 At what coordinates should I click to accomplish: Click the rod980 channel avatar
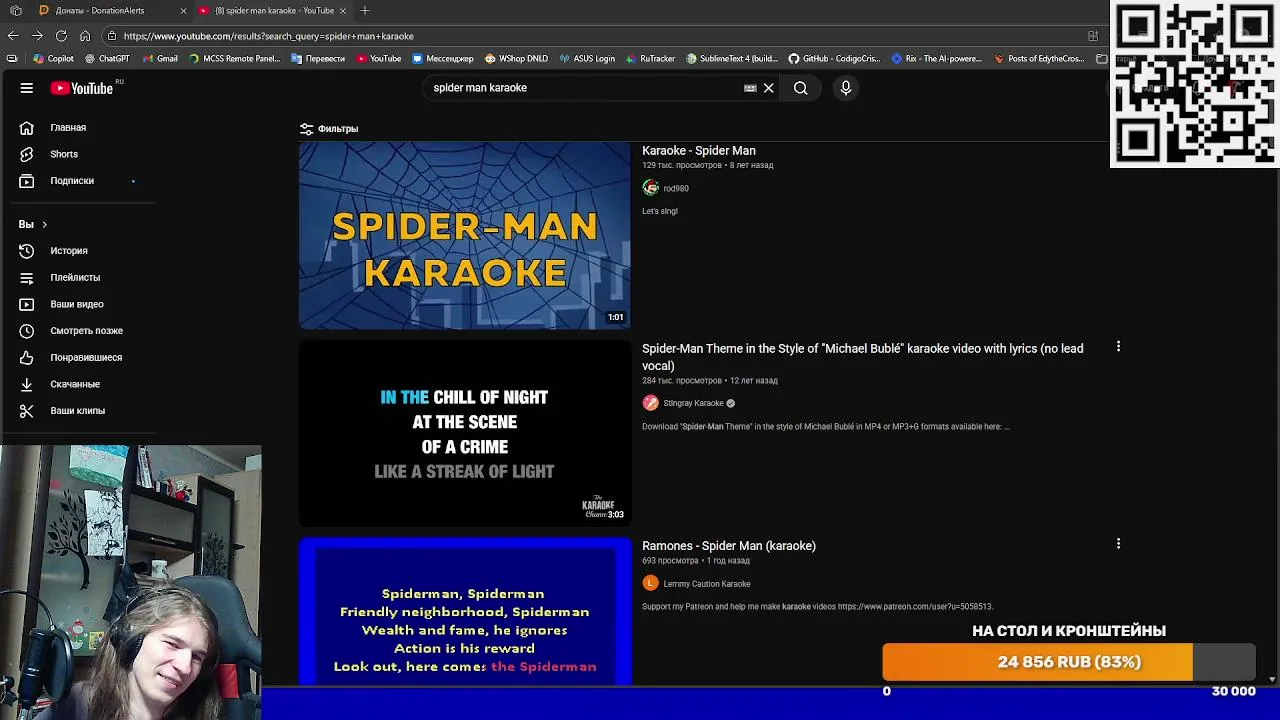pos(651,188)
